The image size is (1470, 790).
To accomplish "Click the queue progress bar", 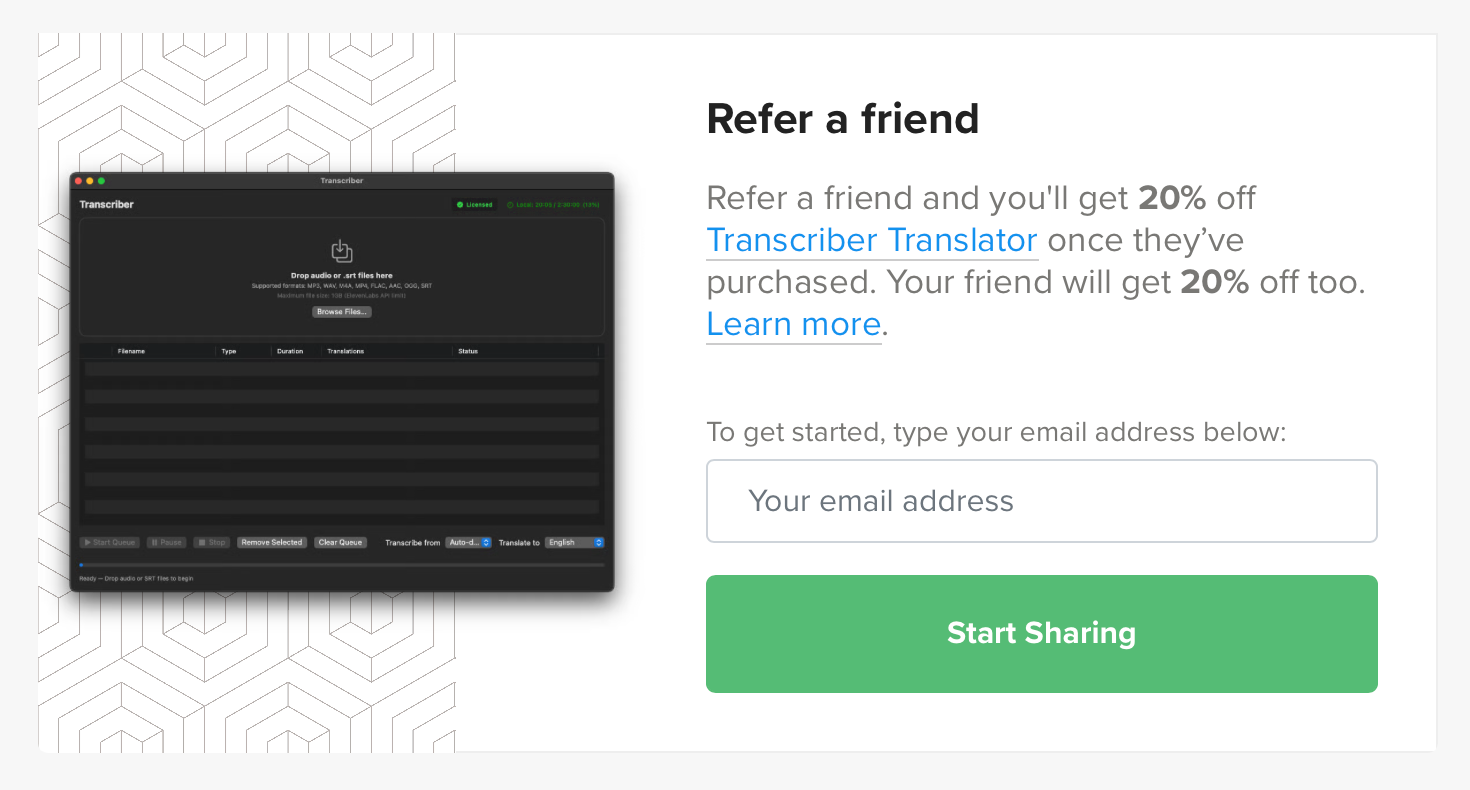I will tap(342, 565).
